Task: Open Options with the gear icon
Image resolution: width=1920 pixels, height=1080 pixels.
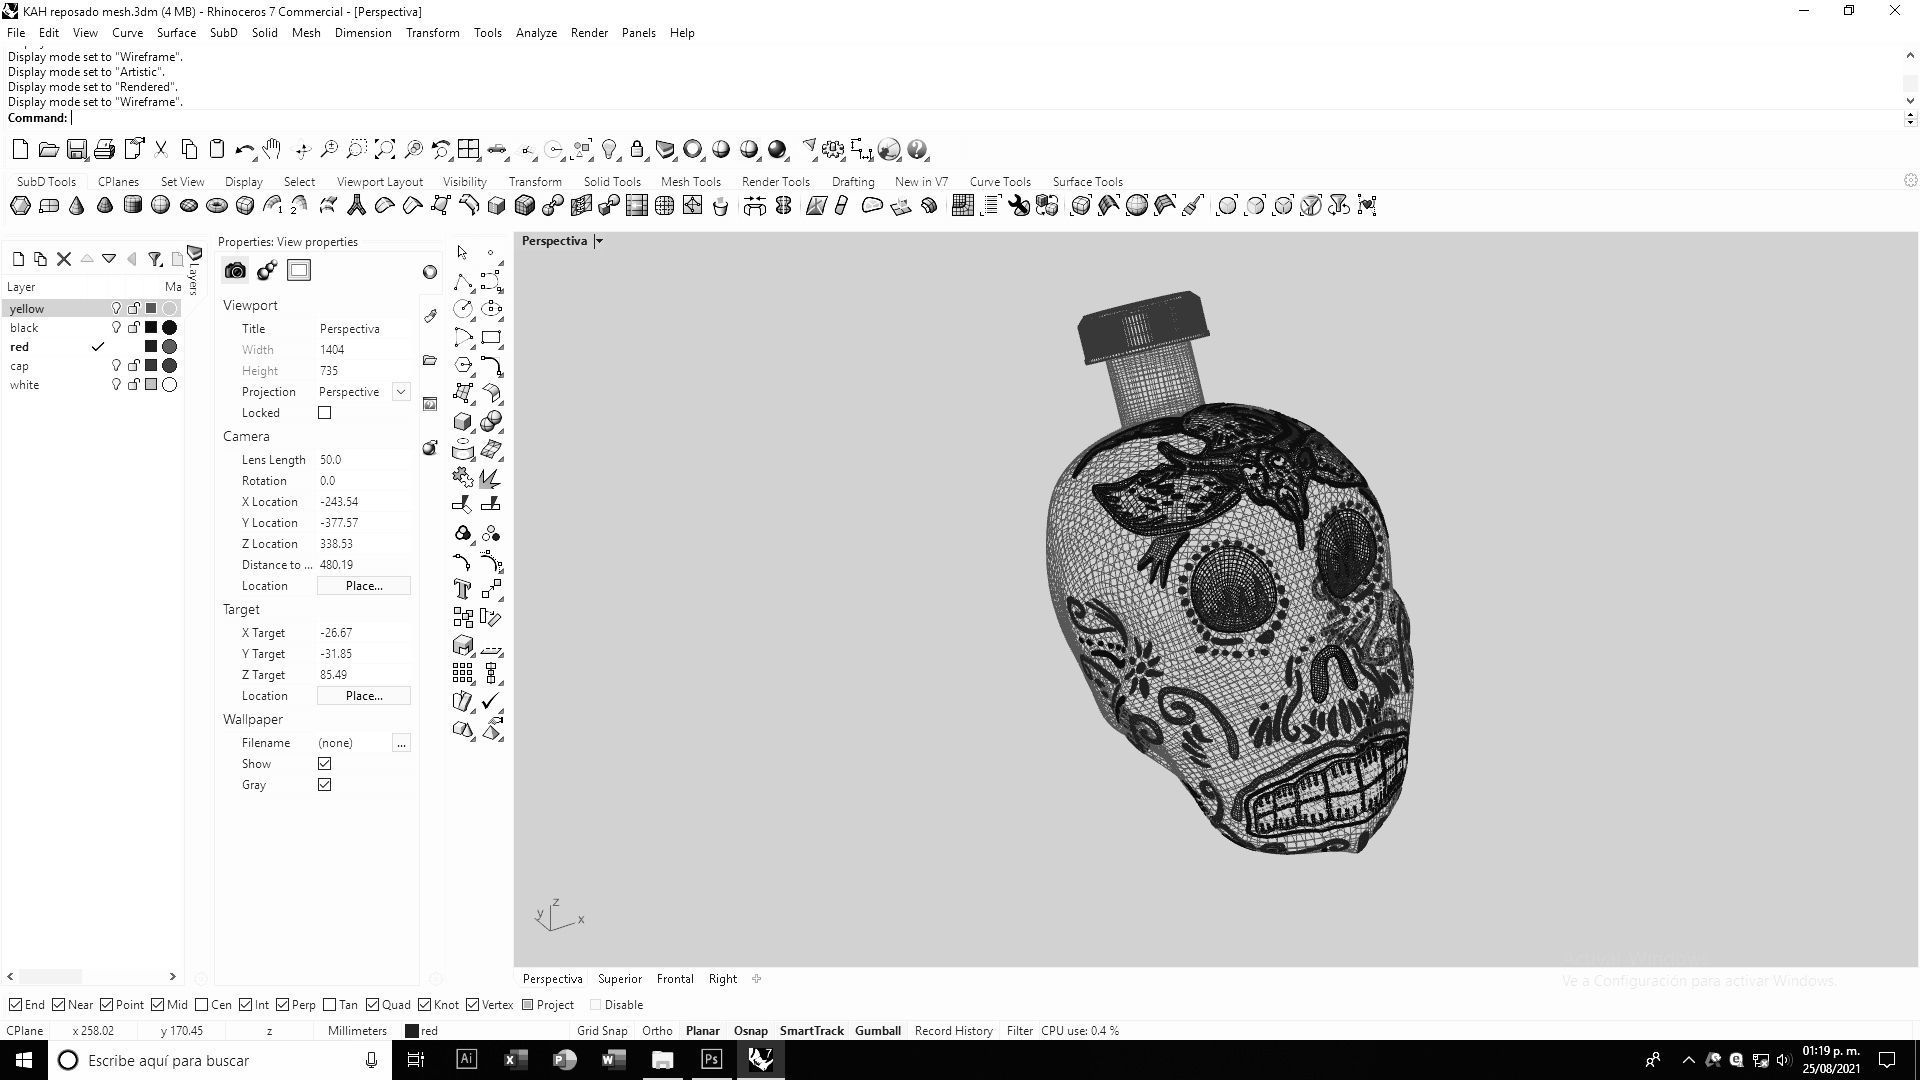Action: pos(833,150)
